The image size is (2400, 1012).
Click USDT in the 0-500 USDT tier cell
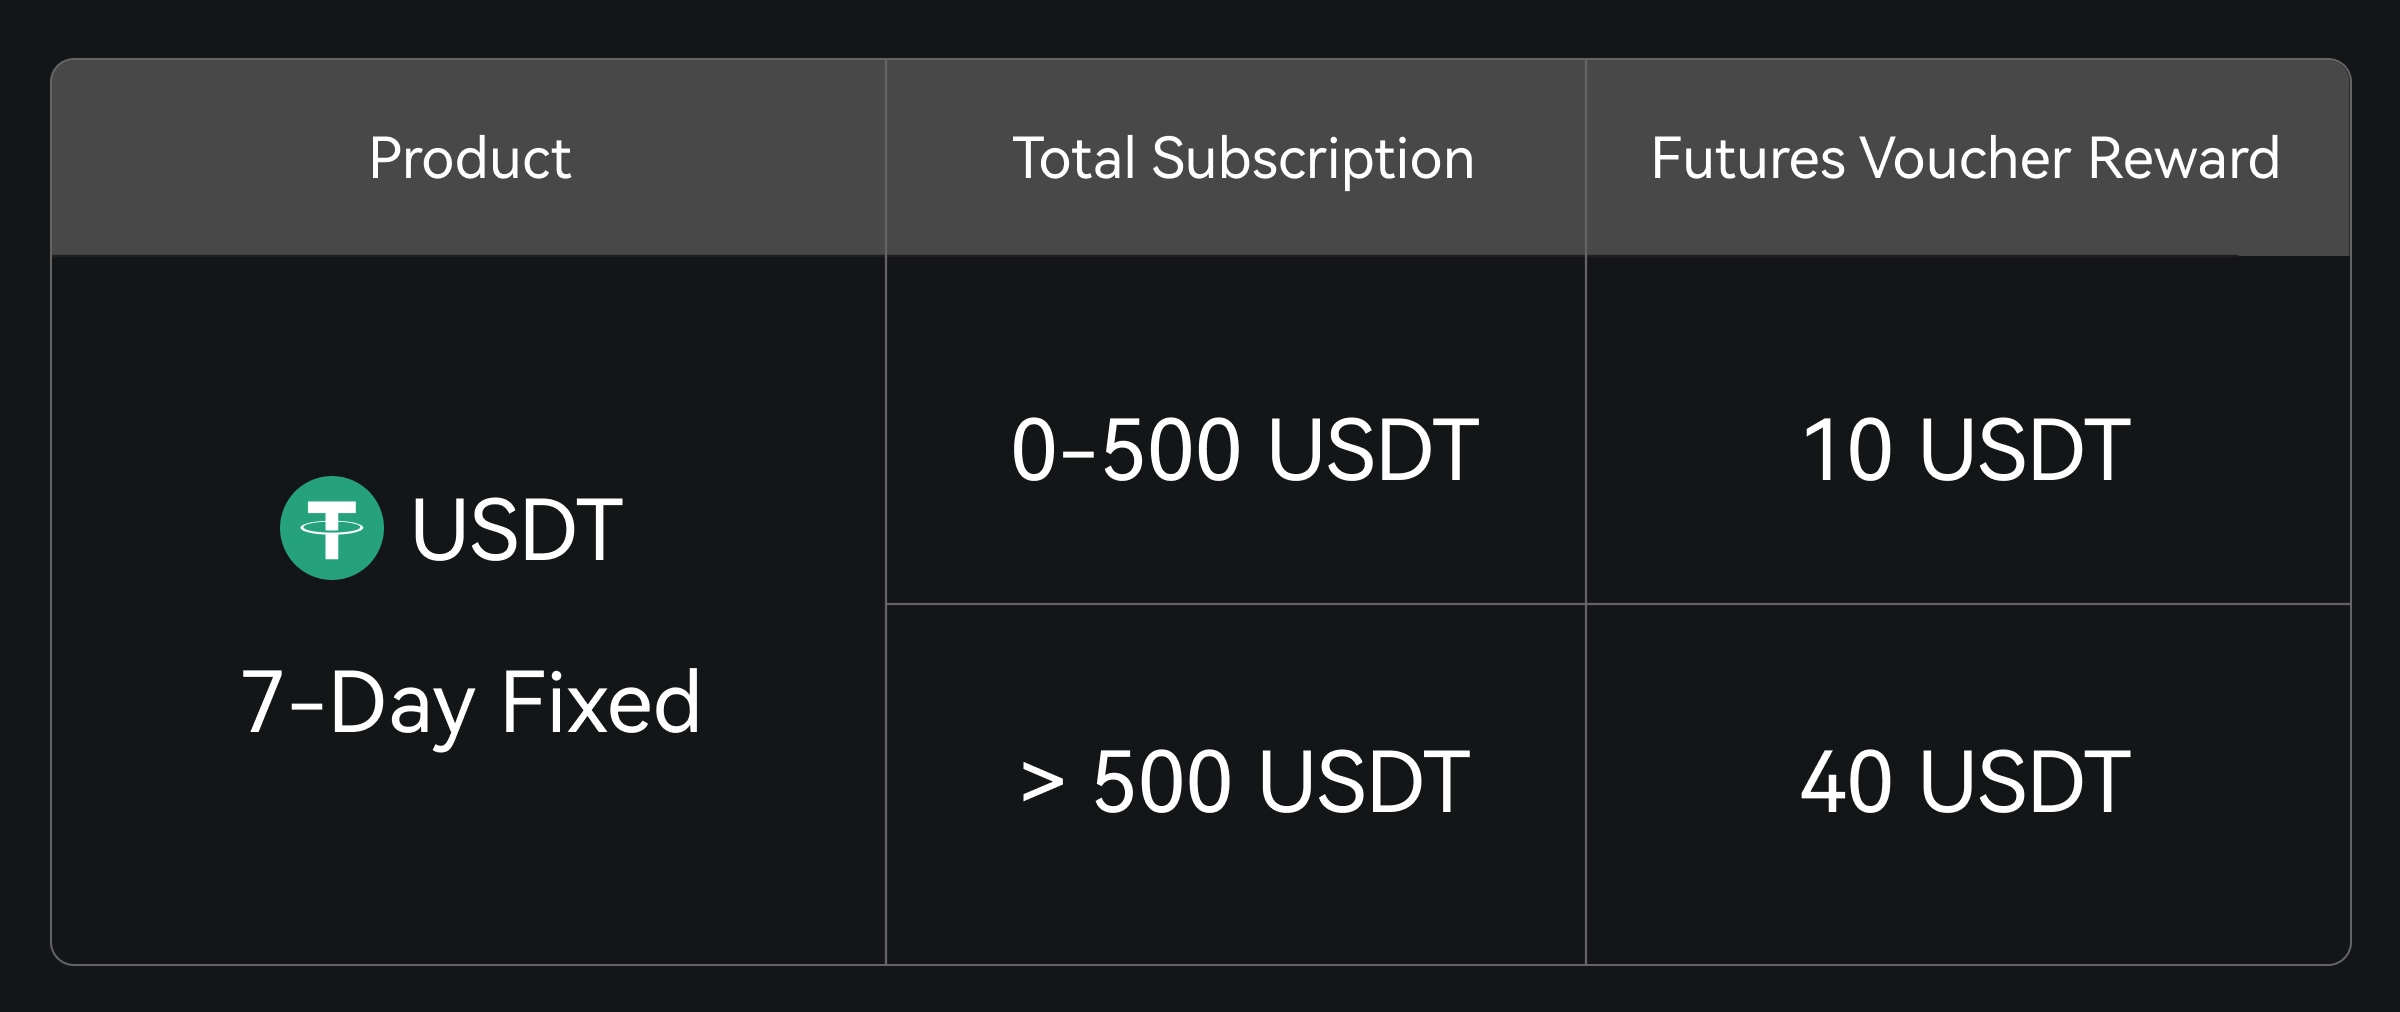click(1373, 450)
